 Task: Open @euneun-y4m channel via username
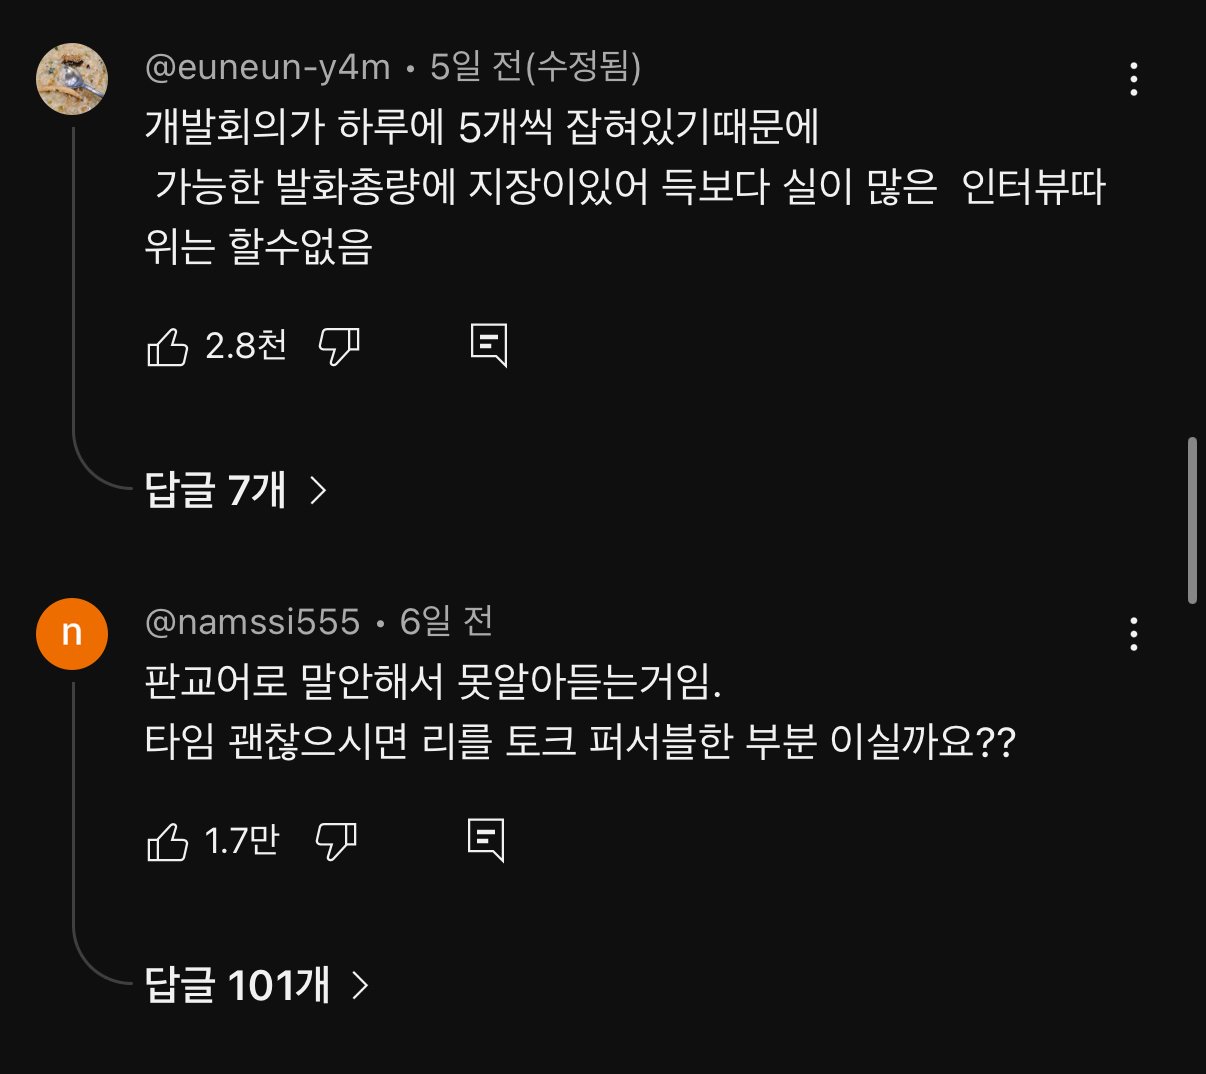pyautogui.click(x=267, y=67)
